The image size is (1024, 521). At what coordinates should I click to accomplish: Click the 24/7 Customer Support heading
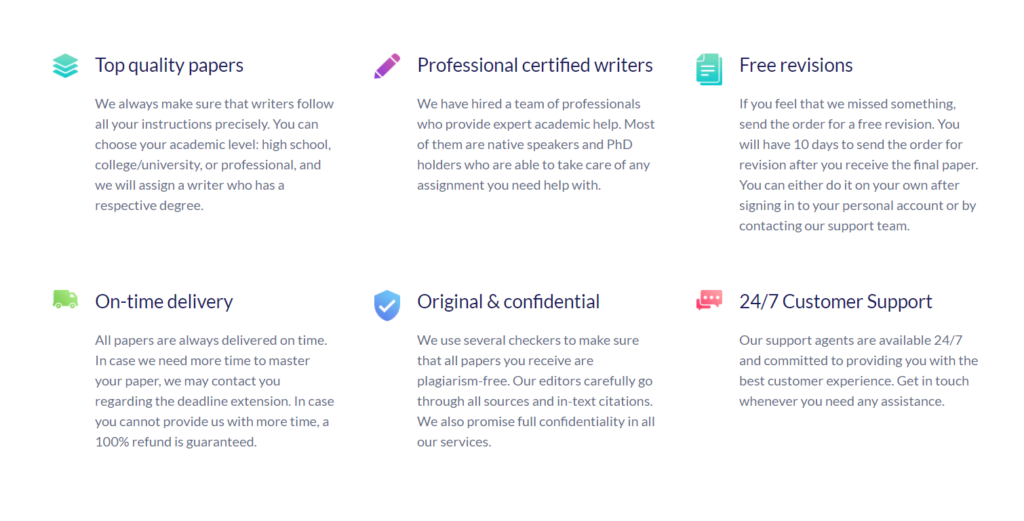tap(835, 302)
